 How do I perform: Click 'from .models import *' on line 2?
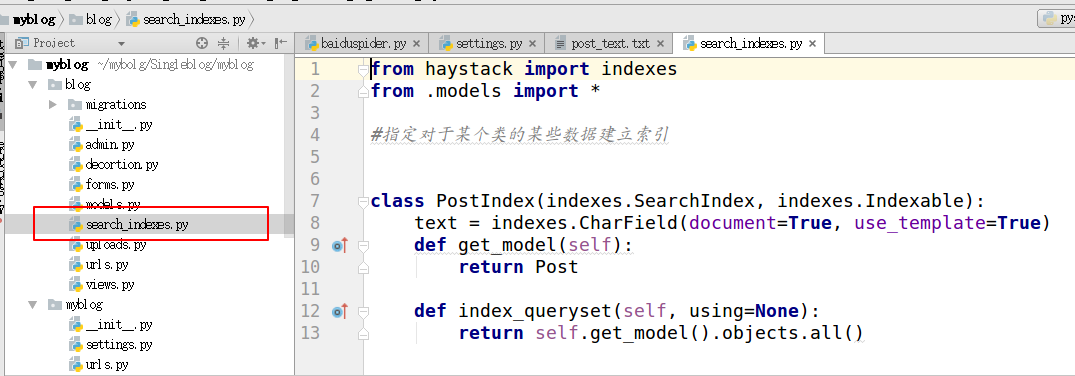coord(485,91)
